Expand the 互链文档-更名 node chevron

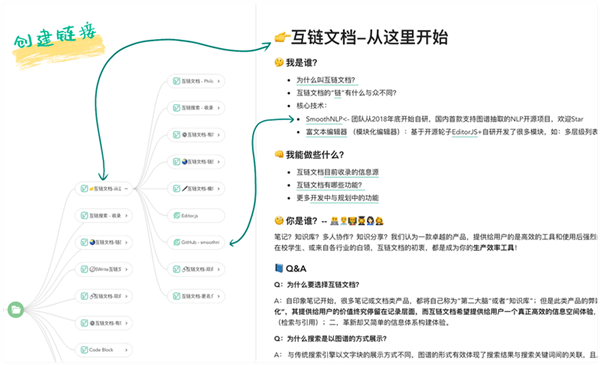coord(218,296)
